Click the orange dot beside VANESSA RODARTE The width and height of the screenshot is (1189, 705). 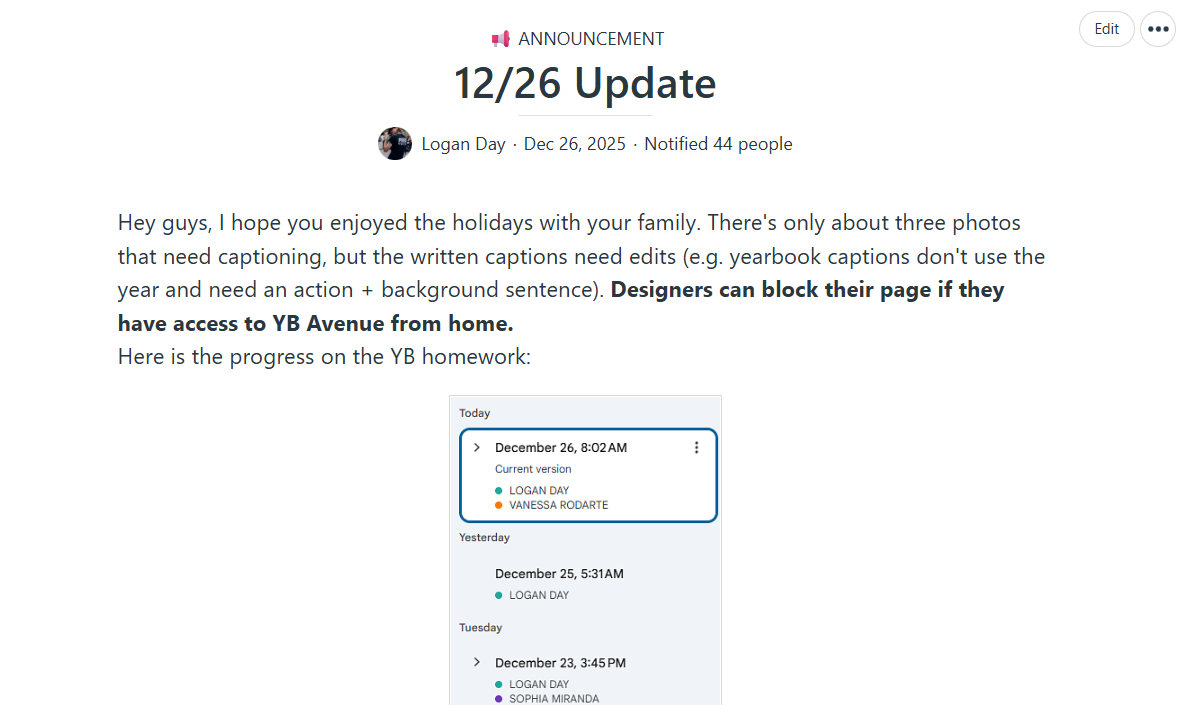click(x=498, y=505)
